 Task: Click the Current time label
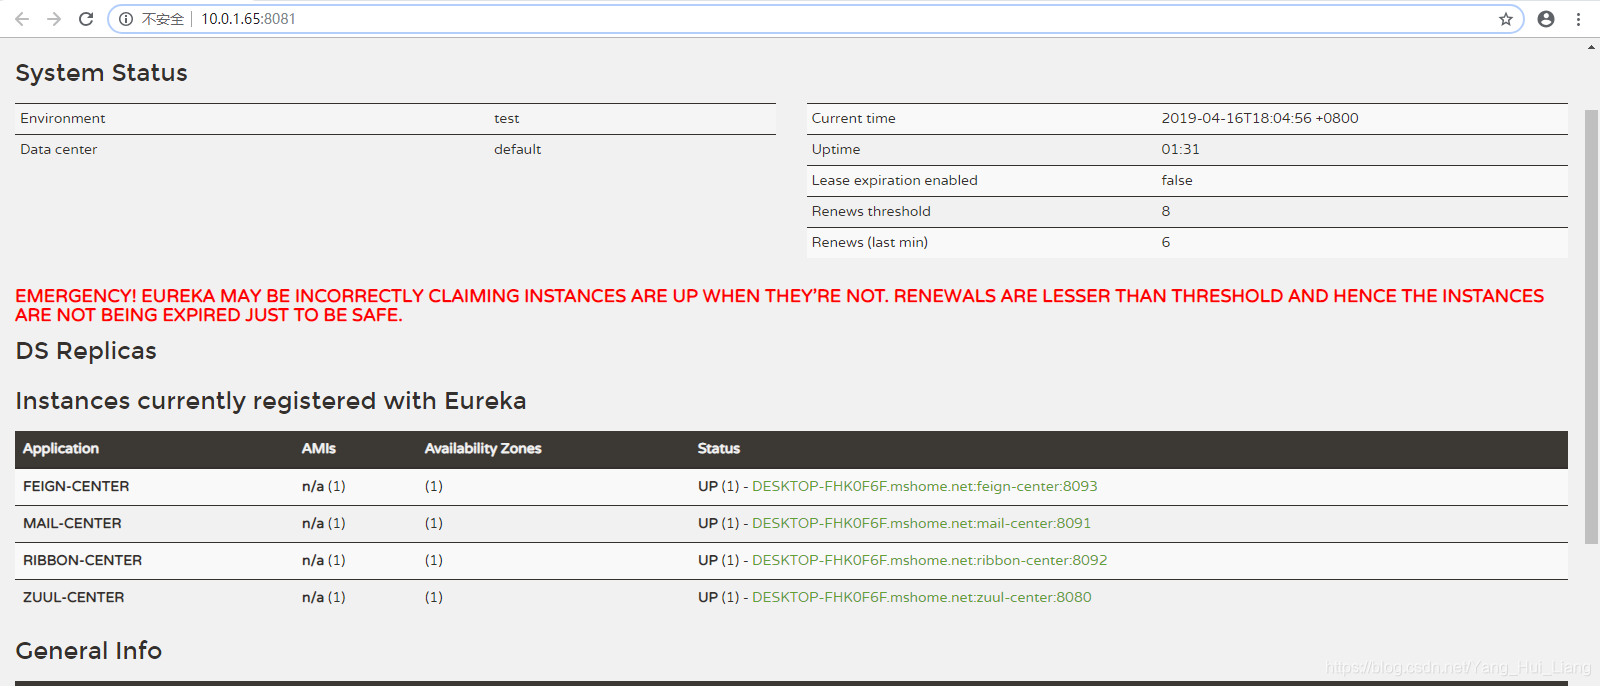(x=853, y=118)
